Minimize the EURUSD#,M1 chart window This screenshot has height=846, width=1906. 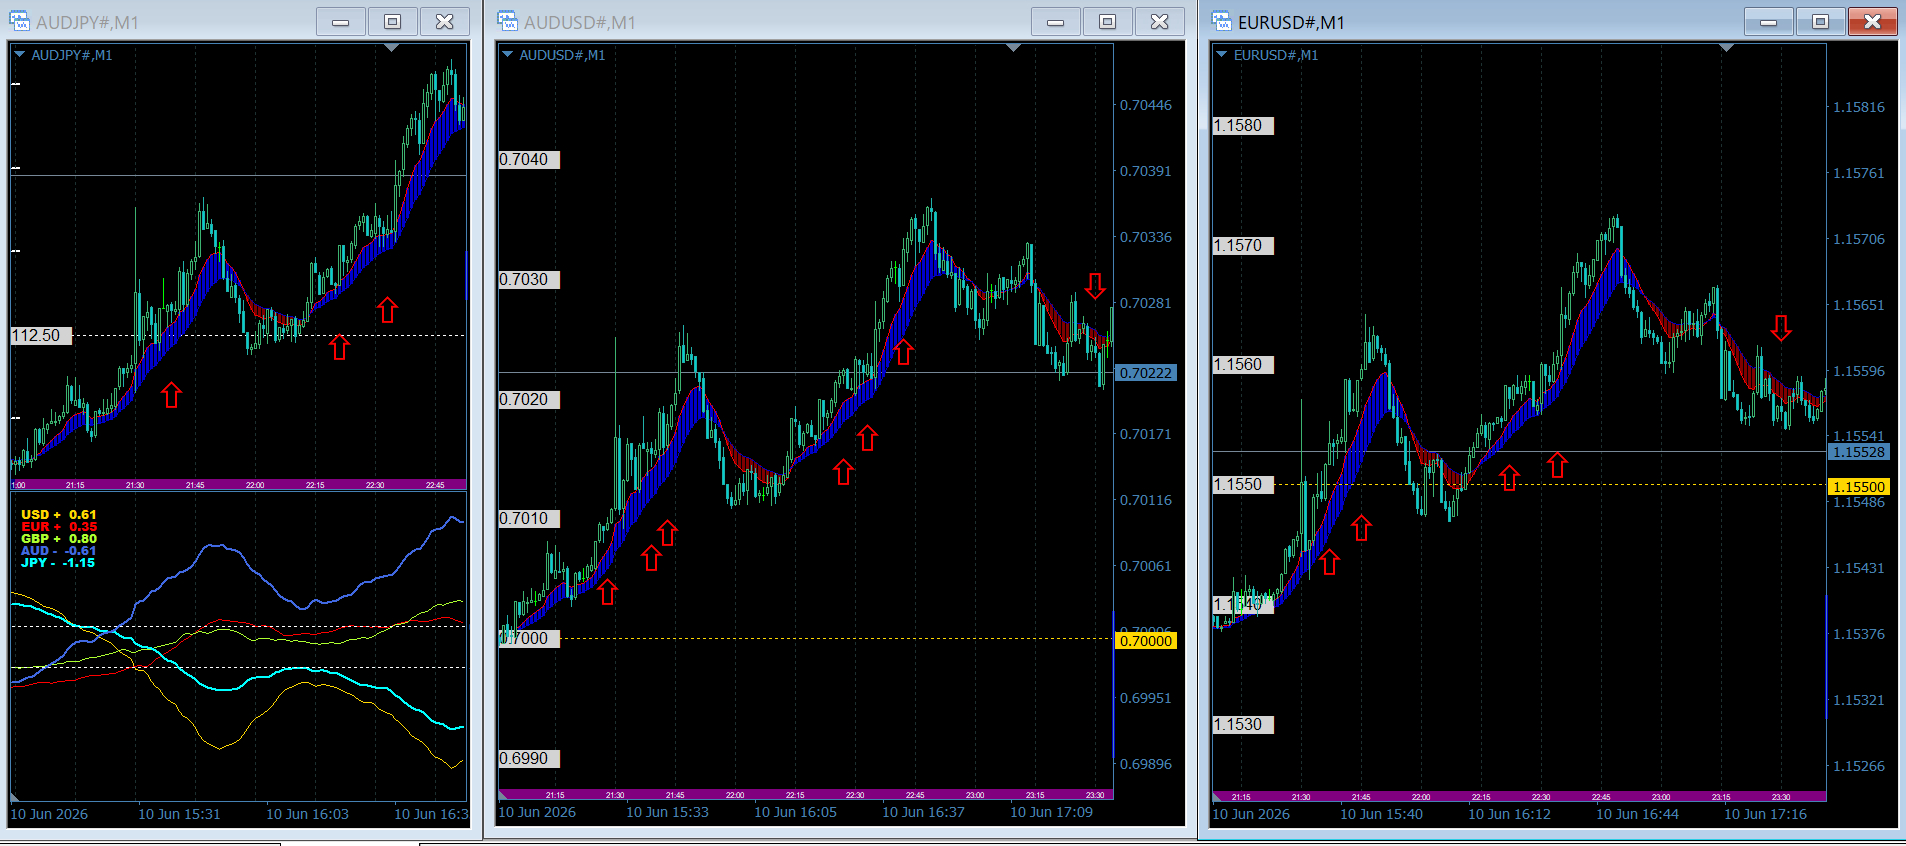[x=1769, y=21]
